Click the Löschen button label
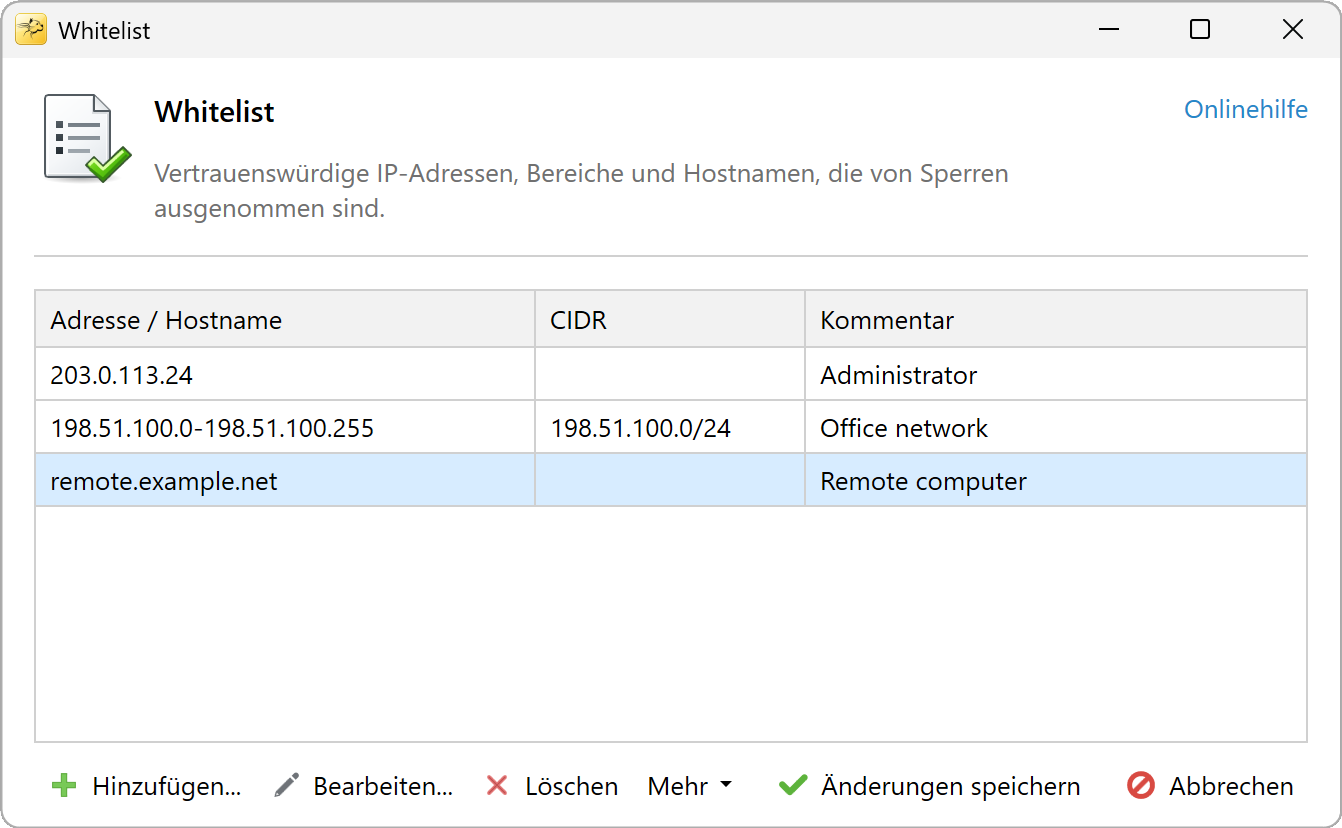This screenshot has width=1342, height=828. point(571,786)
